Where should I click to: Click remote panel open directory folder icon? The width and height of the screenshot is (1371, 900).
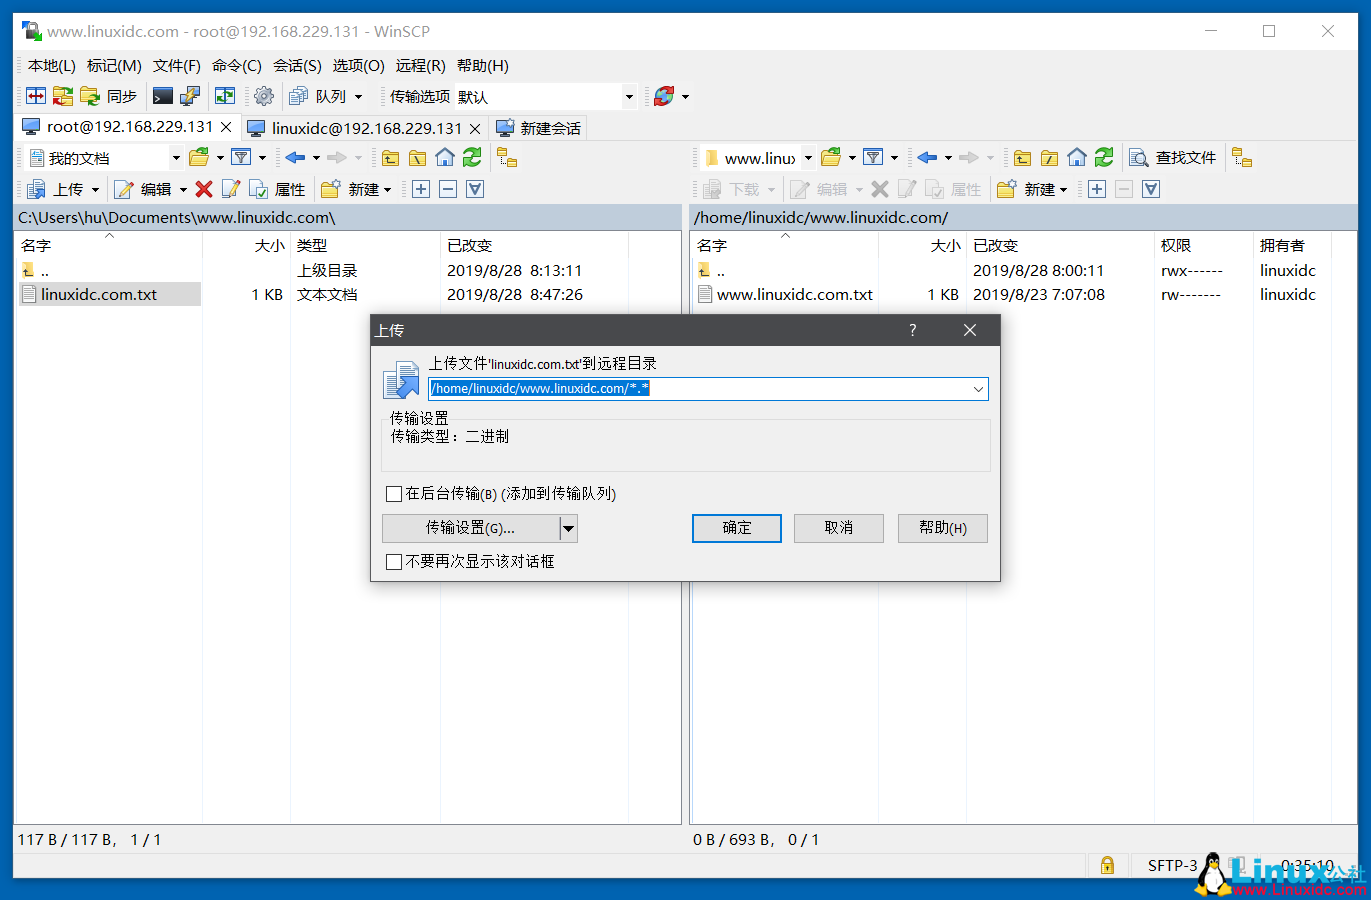tap(831, 157)
